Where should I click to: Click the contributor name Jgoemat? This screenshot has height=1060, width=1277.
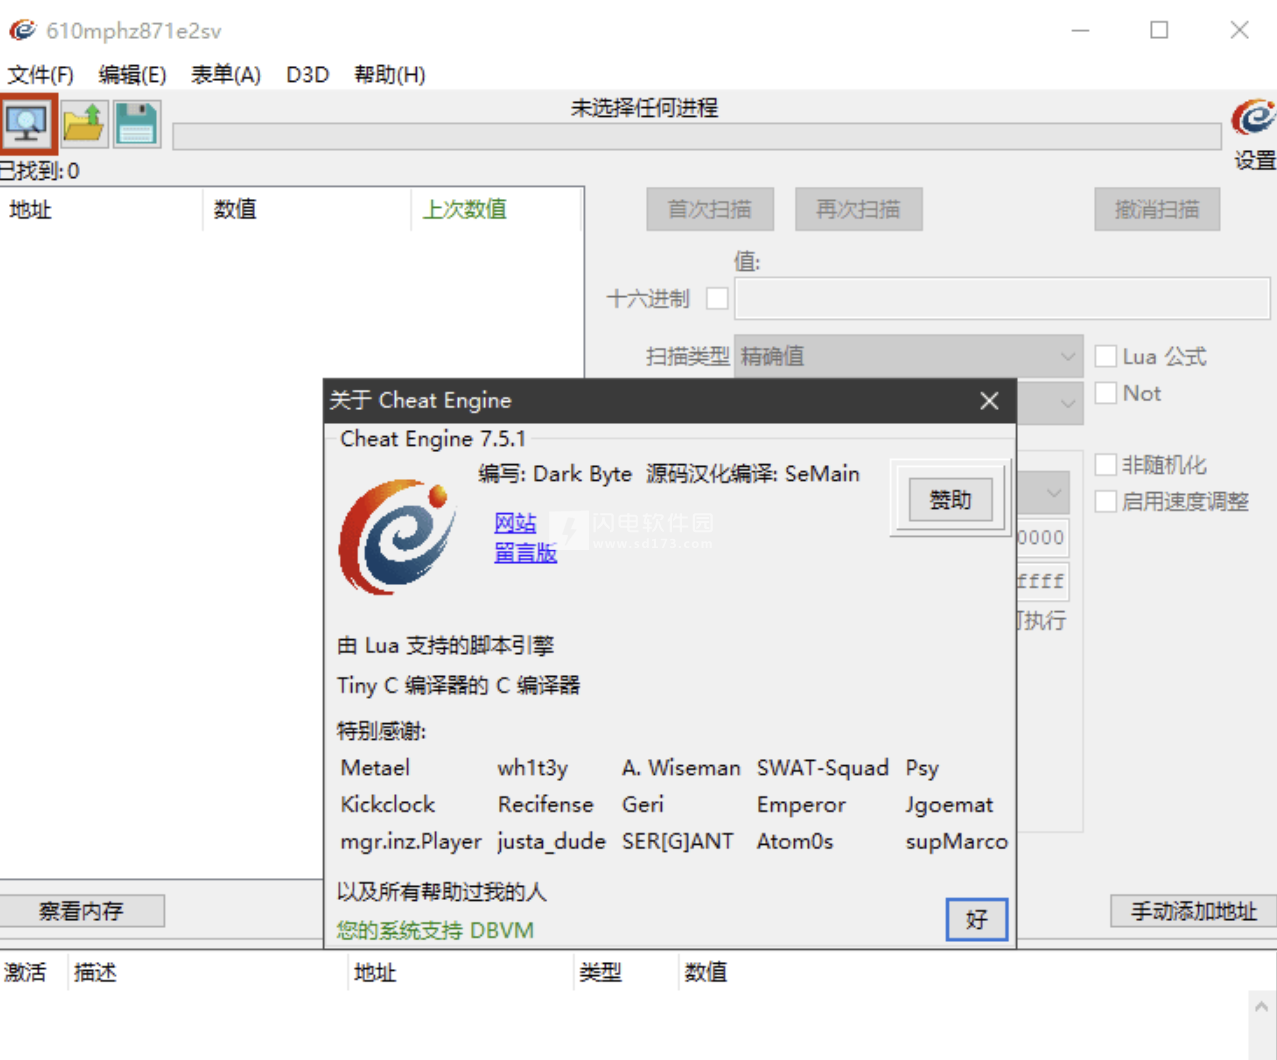950,805
